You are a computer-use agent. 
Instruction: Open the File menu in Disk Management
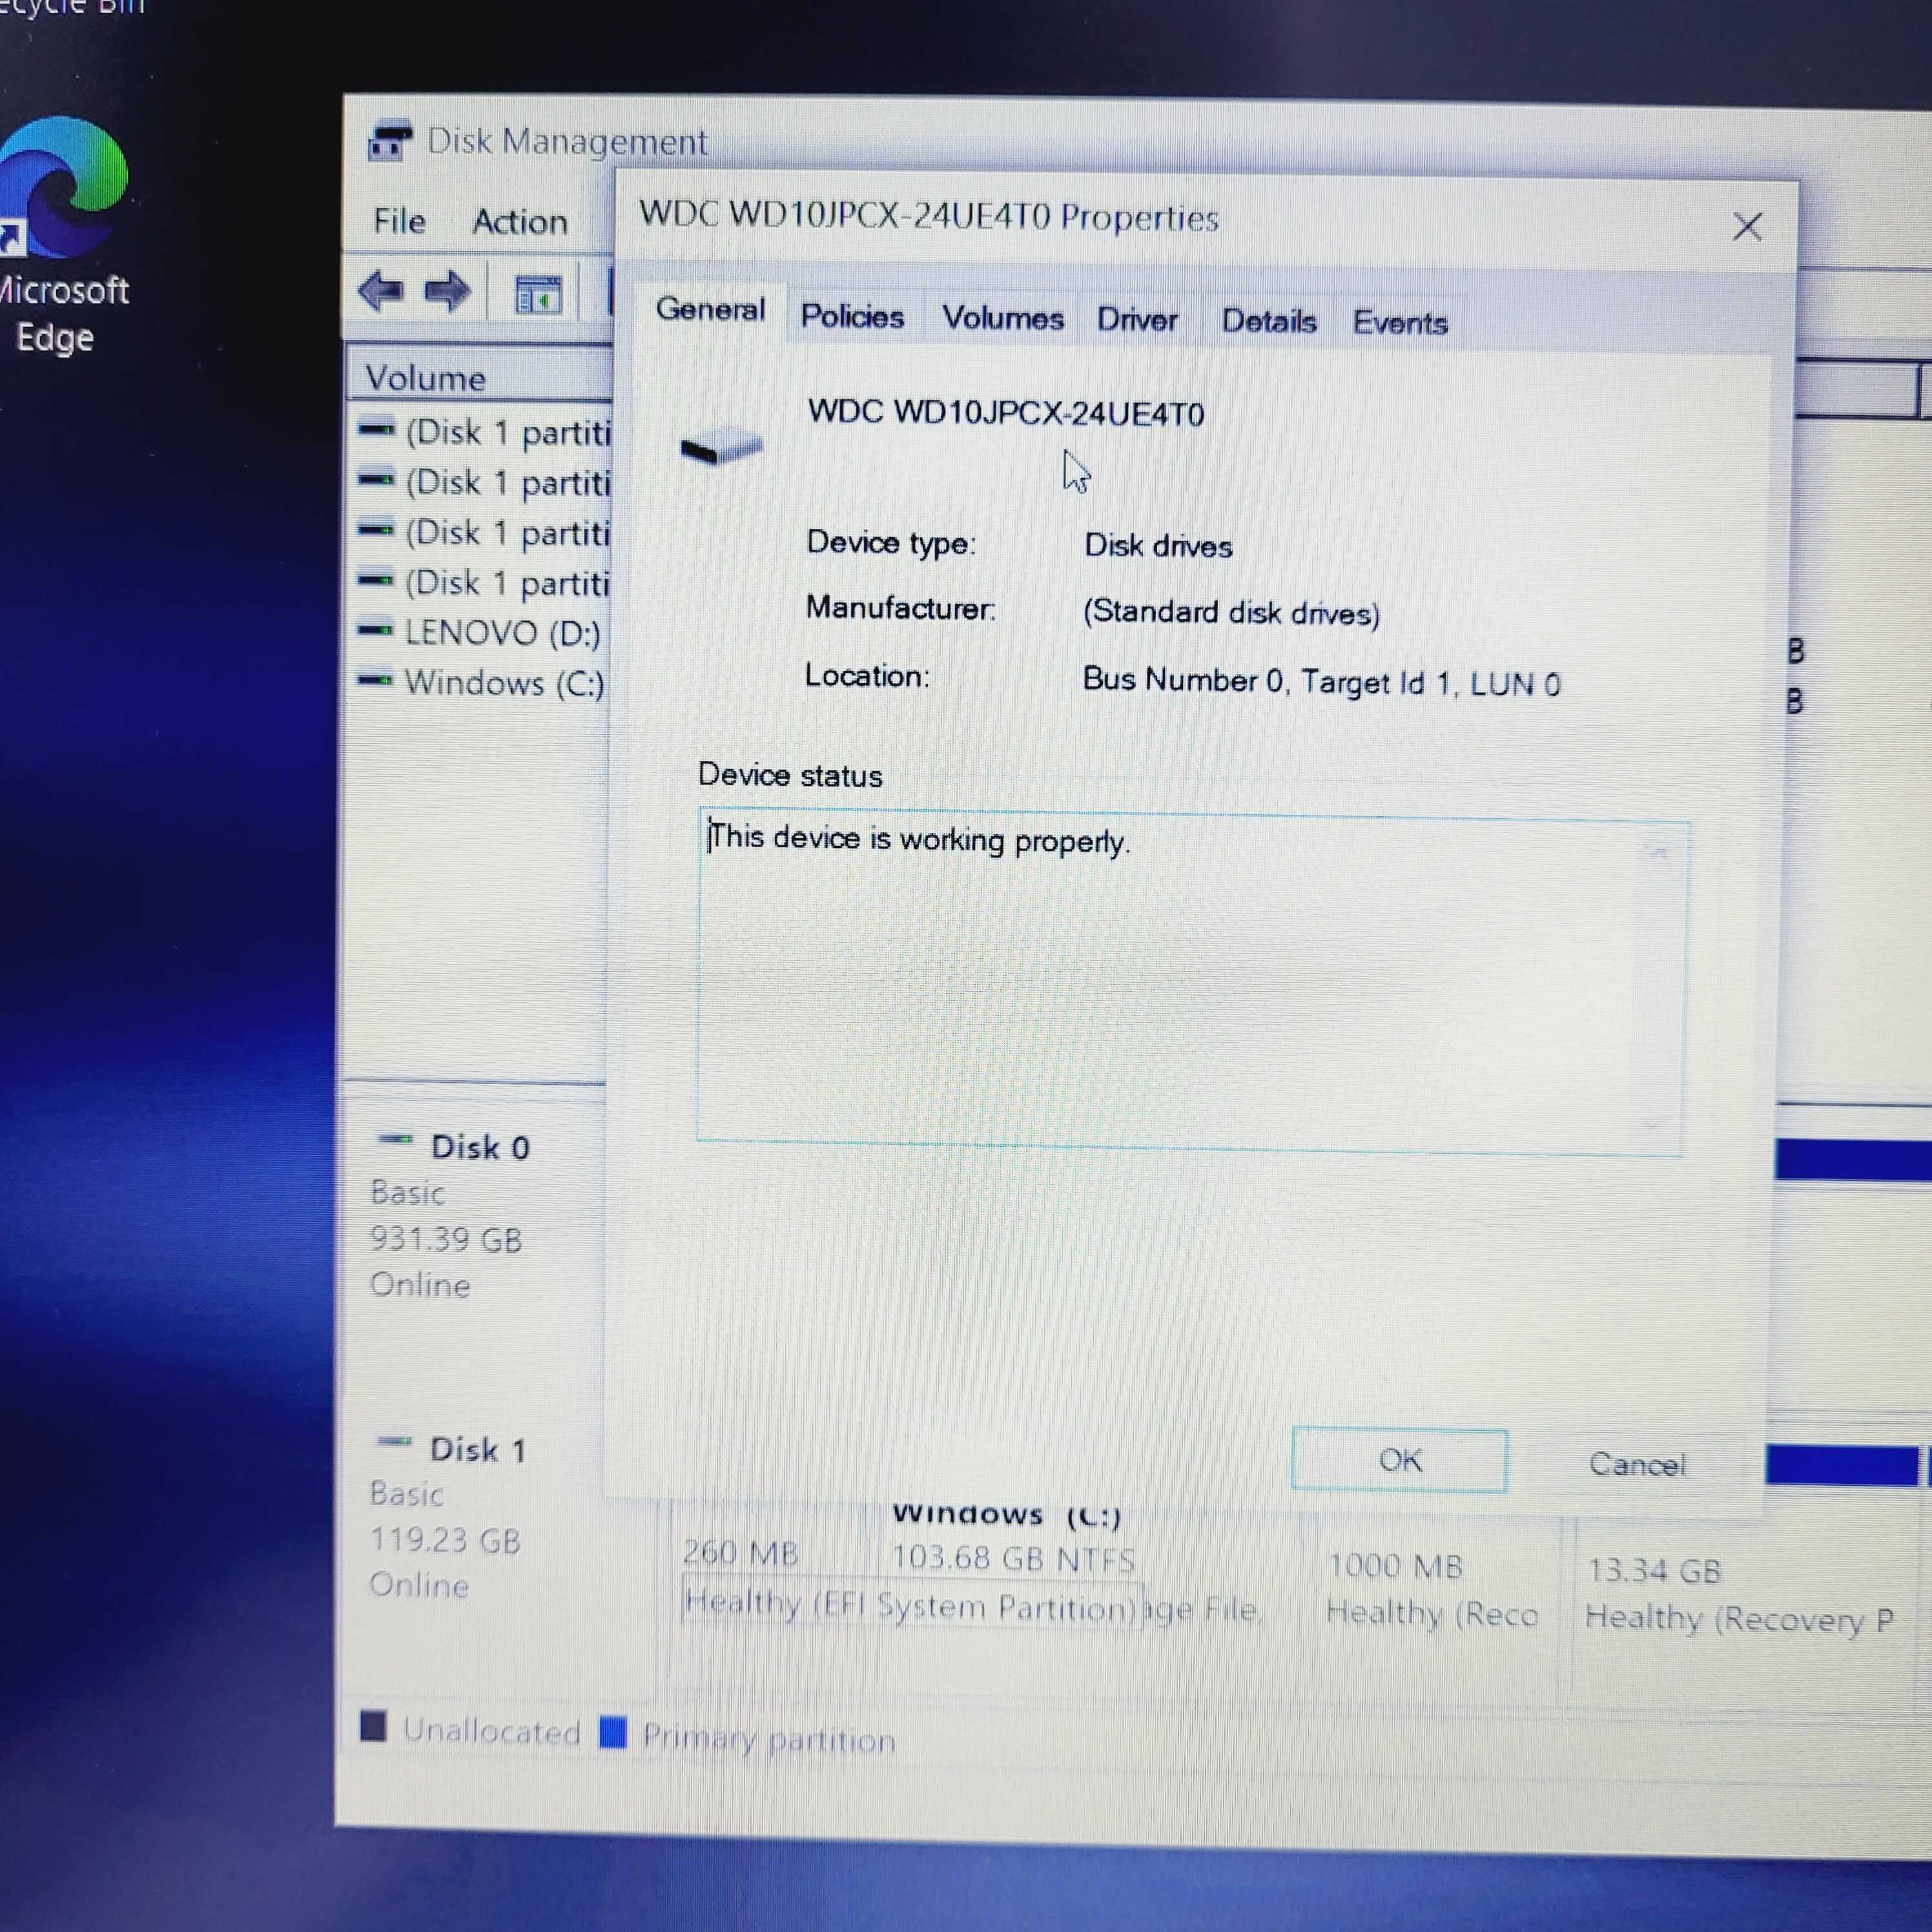click(x=399, y=221)
